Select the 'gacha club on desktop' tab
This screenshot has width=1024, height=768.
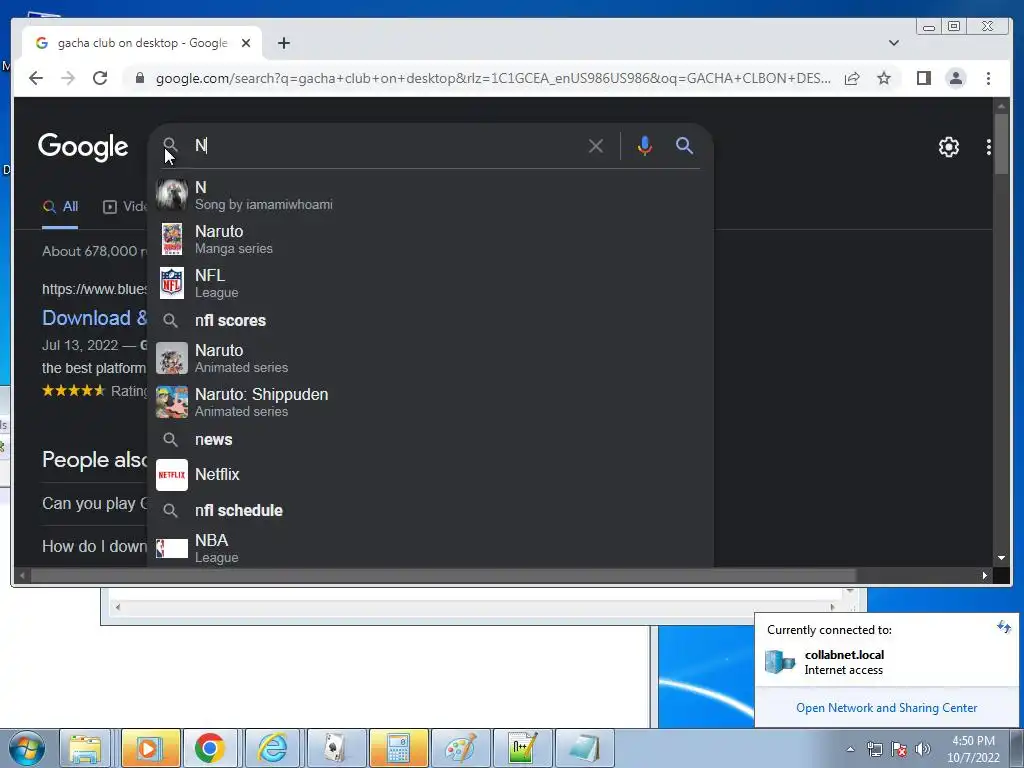[x=142, y=43]
